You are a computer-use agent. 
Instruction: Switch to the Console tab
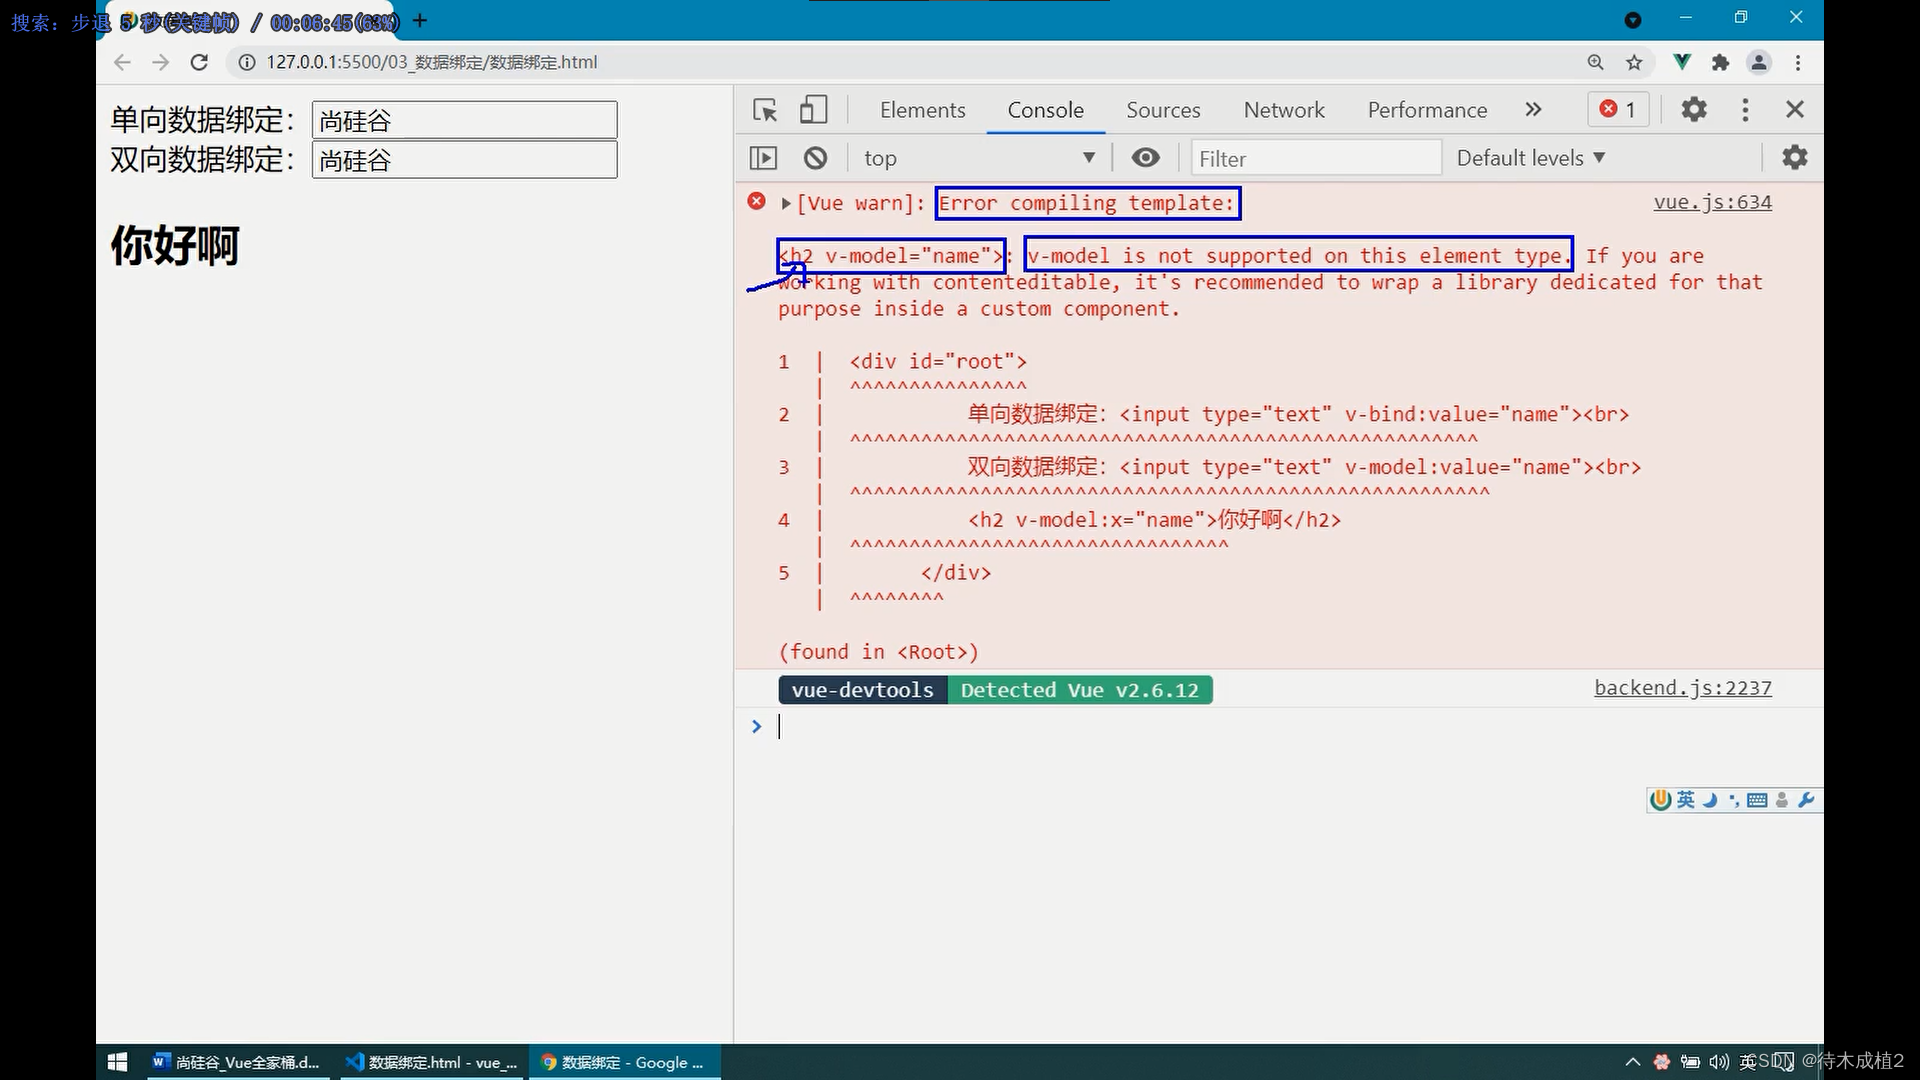(x=1045, y=110)
